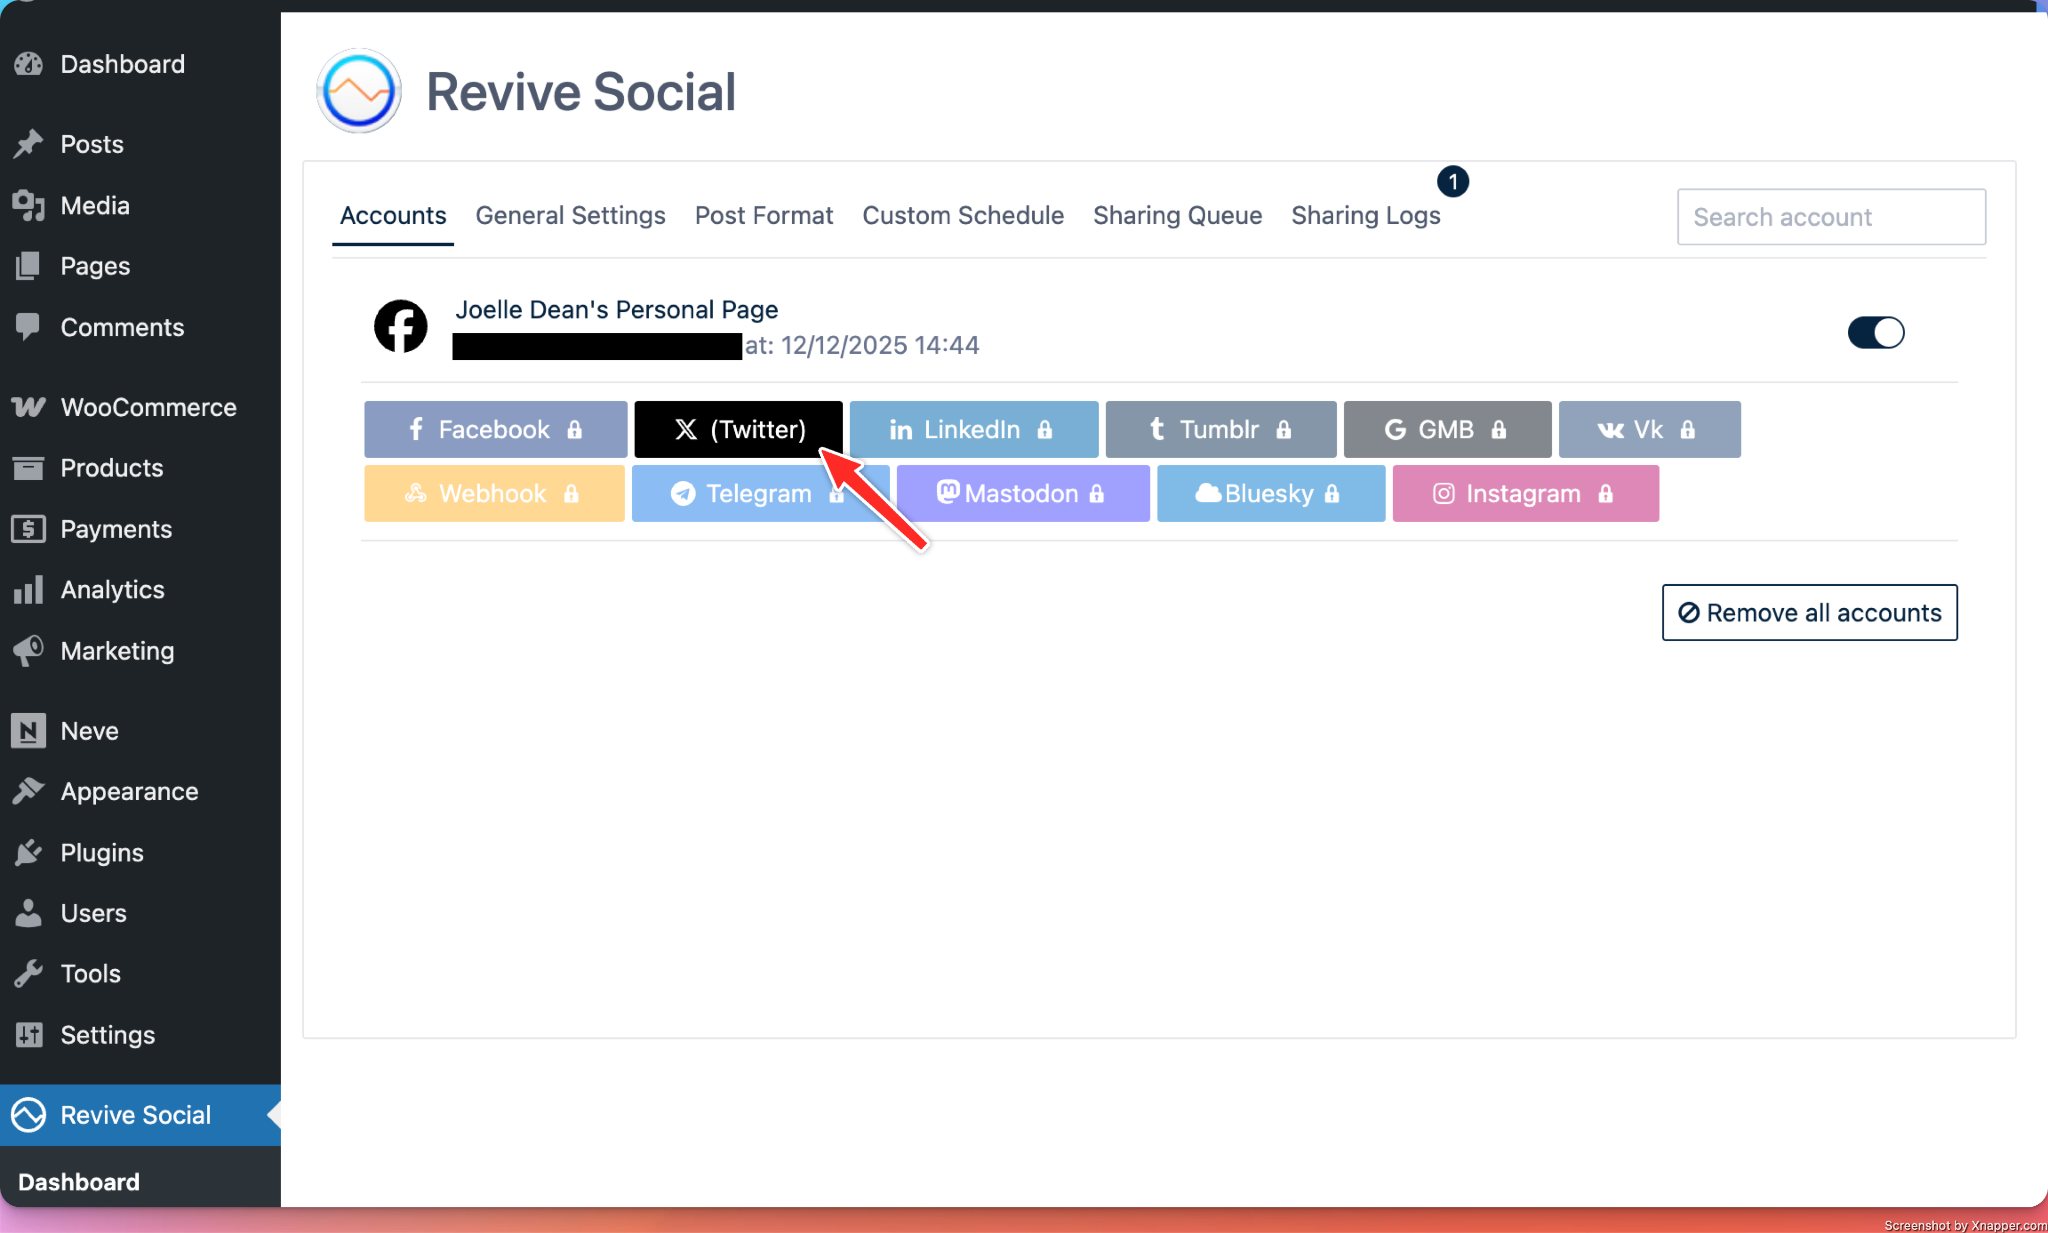Screen dimensions: 2048x1233
Task: Click Sharing Logs notification badge
Action: (1452, 182)
